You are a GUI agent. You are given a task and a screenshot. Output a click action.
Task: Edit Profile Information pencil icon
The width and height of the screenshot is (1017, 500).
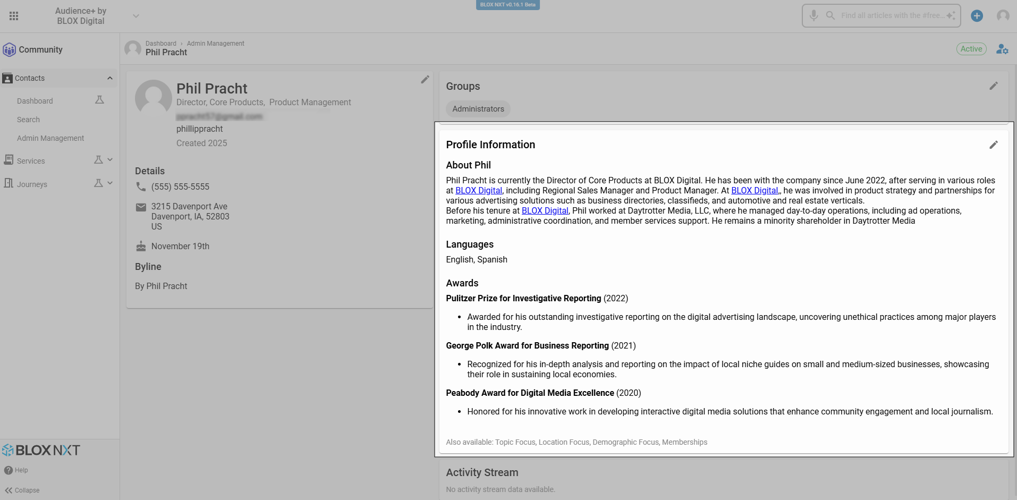pyautogui.click(x=994, y=145)
